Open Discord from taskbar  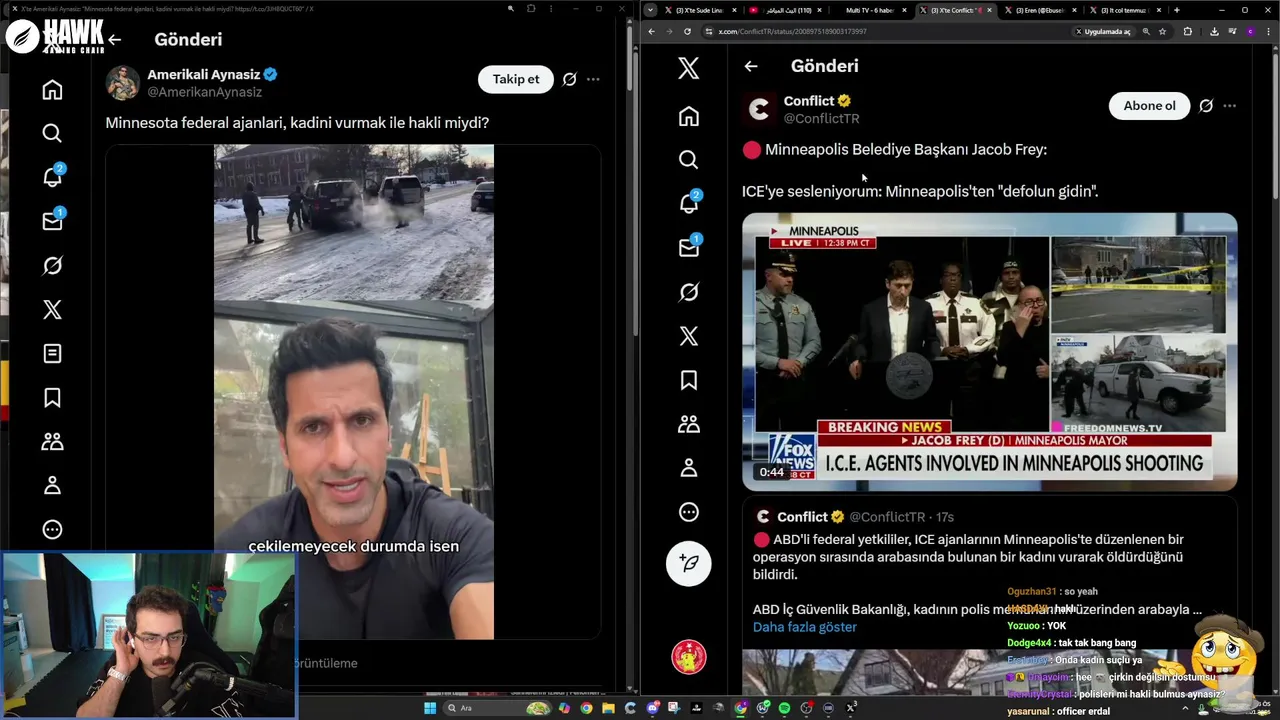pos(652,708)
